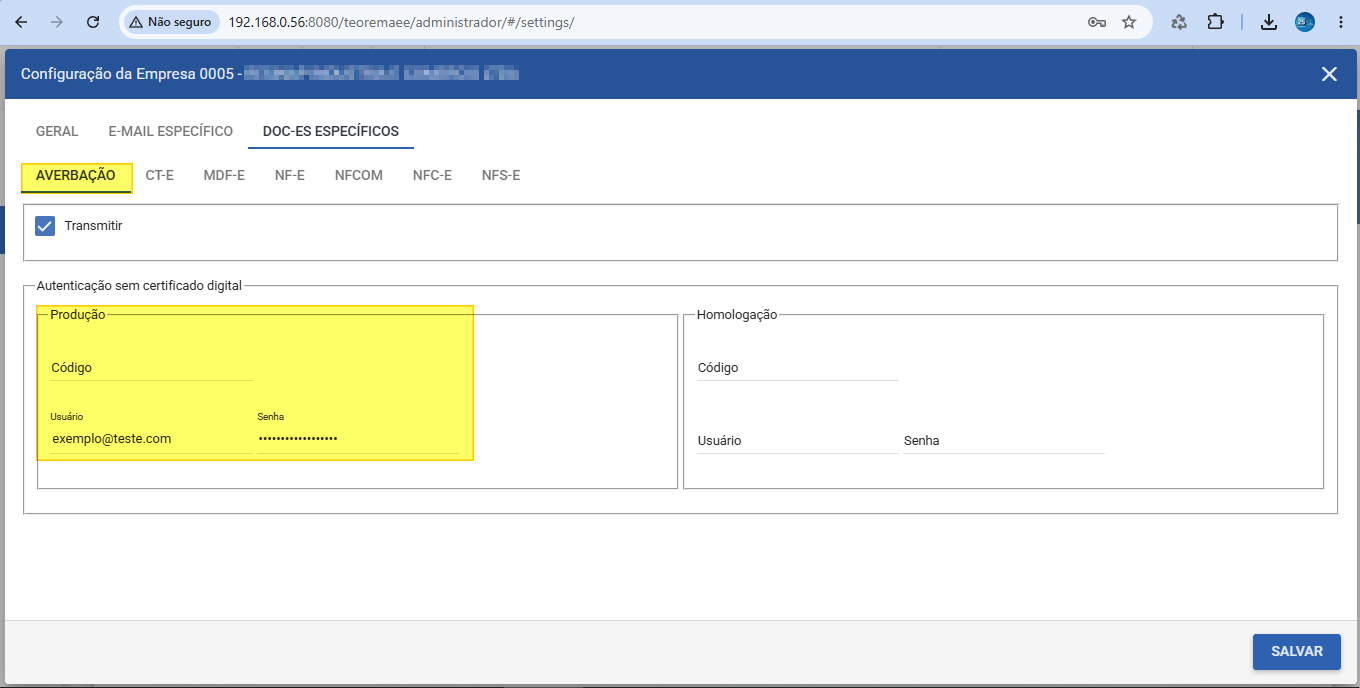Click the SALVAR button
Image resolution: width=1360 pixels, height=688 pixels.
click(1297, 651)
